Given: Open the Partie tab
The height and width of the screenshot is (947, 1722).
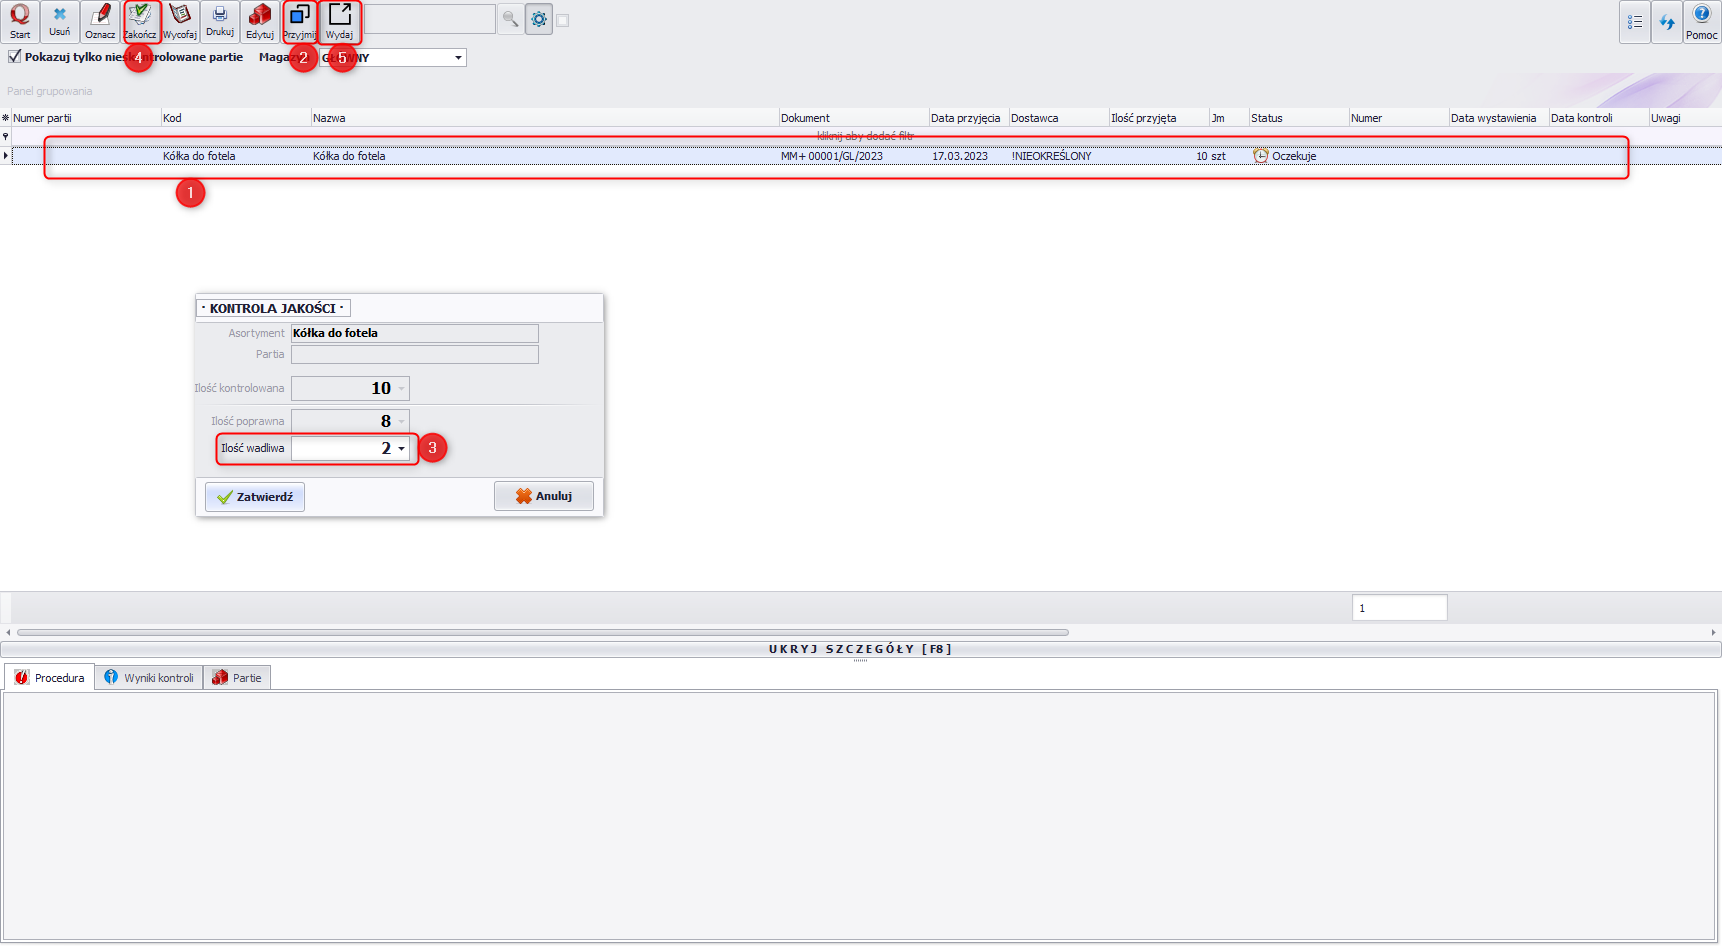Looking at the screenshot, I should [x=237, y=678].
